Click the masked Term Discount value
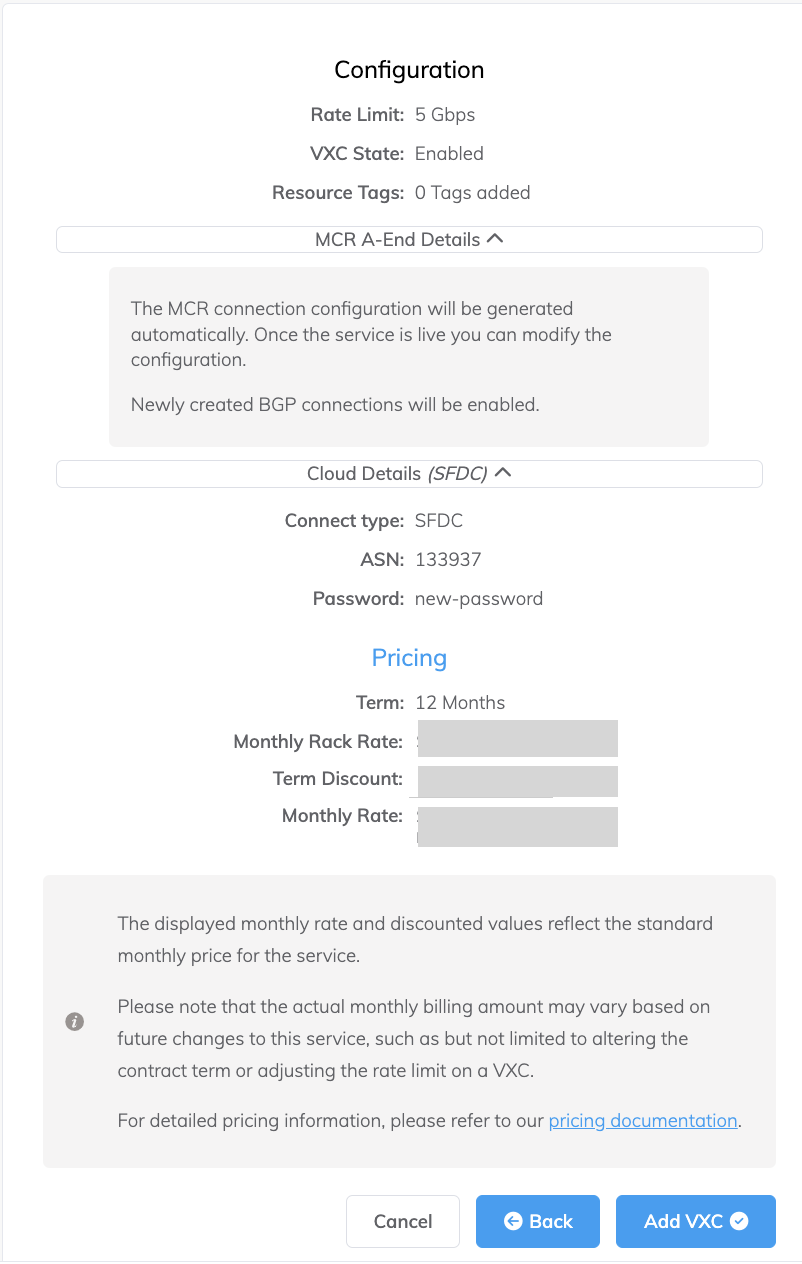 pos(517,781)
